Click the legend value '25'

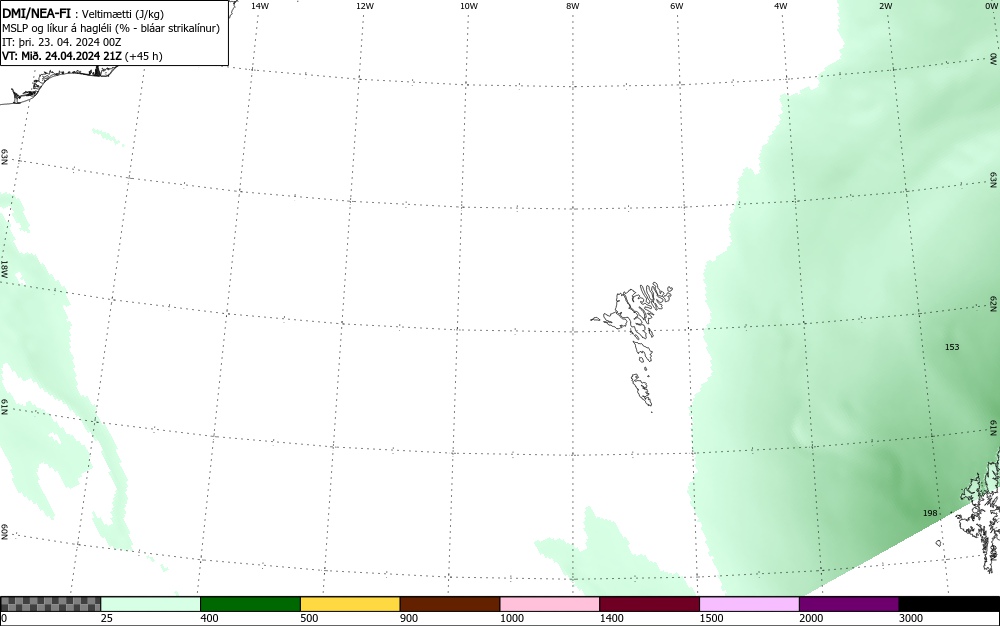point(107,618)
